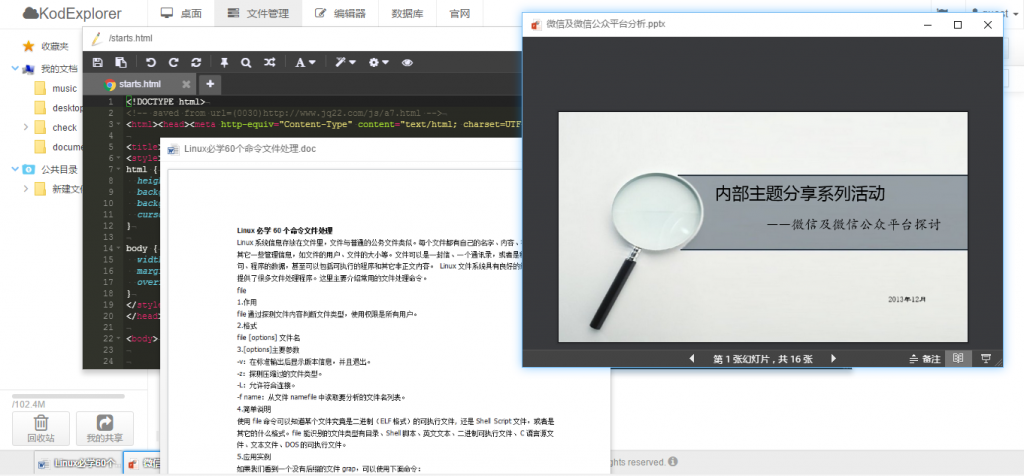Click the pushpin icon in editor toolbar
This screenshot has width=1024, height=476.
[x=224, y=62]
